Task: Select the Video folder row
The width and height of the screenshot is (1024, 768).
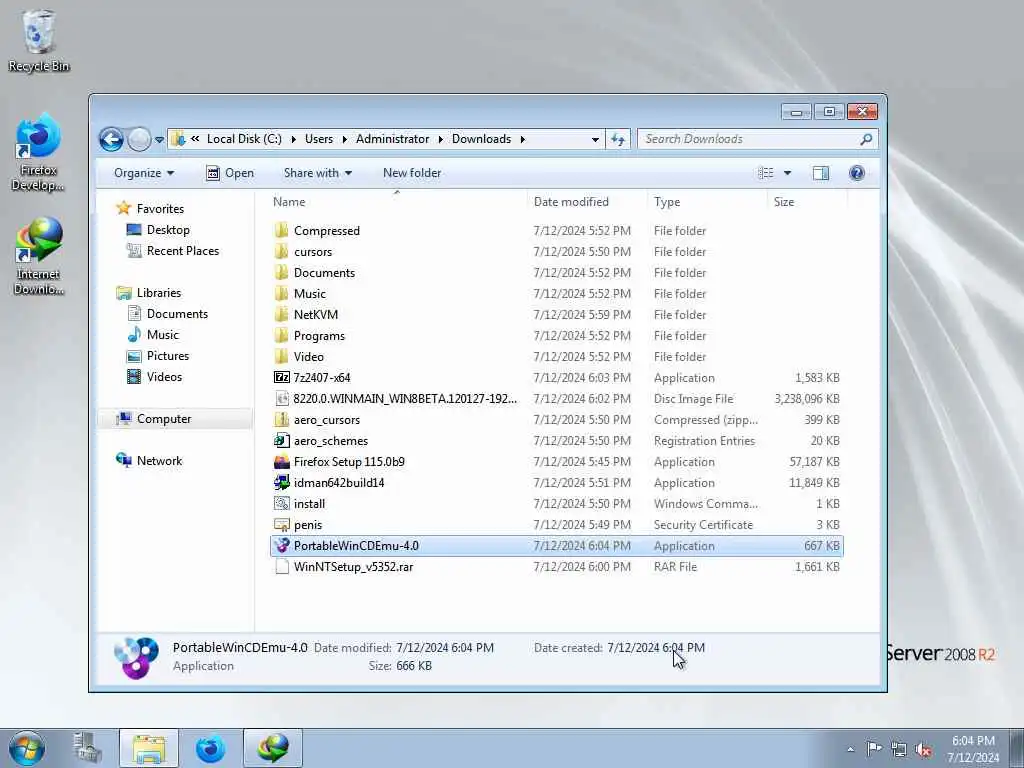Action: [556, 357]
